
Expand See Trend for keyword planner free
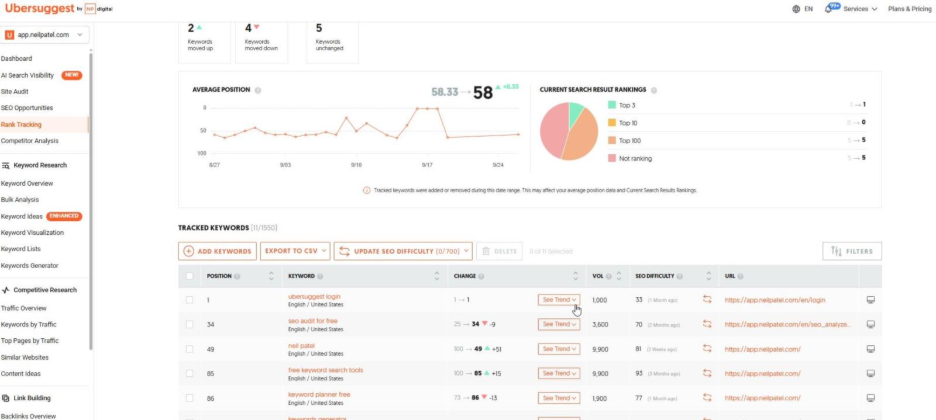[559, 398]
